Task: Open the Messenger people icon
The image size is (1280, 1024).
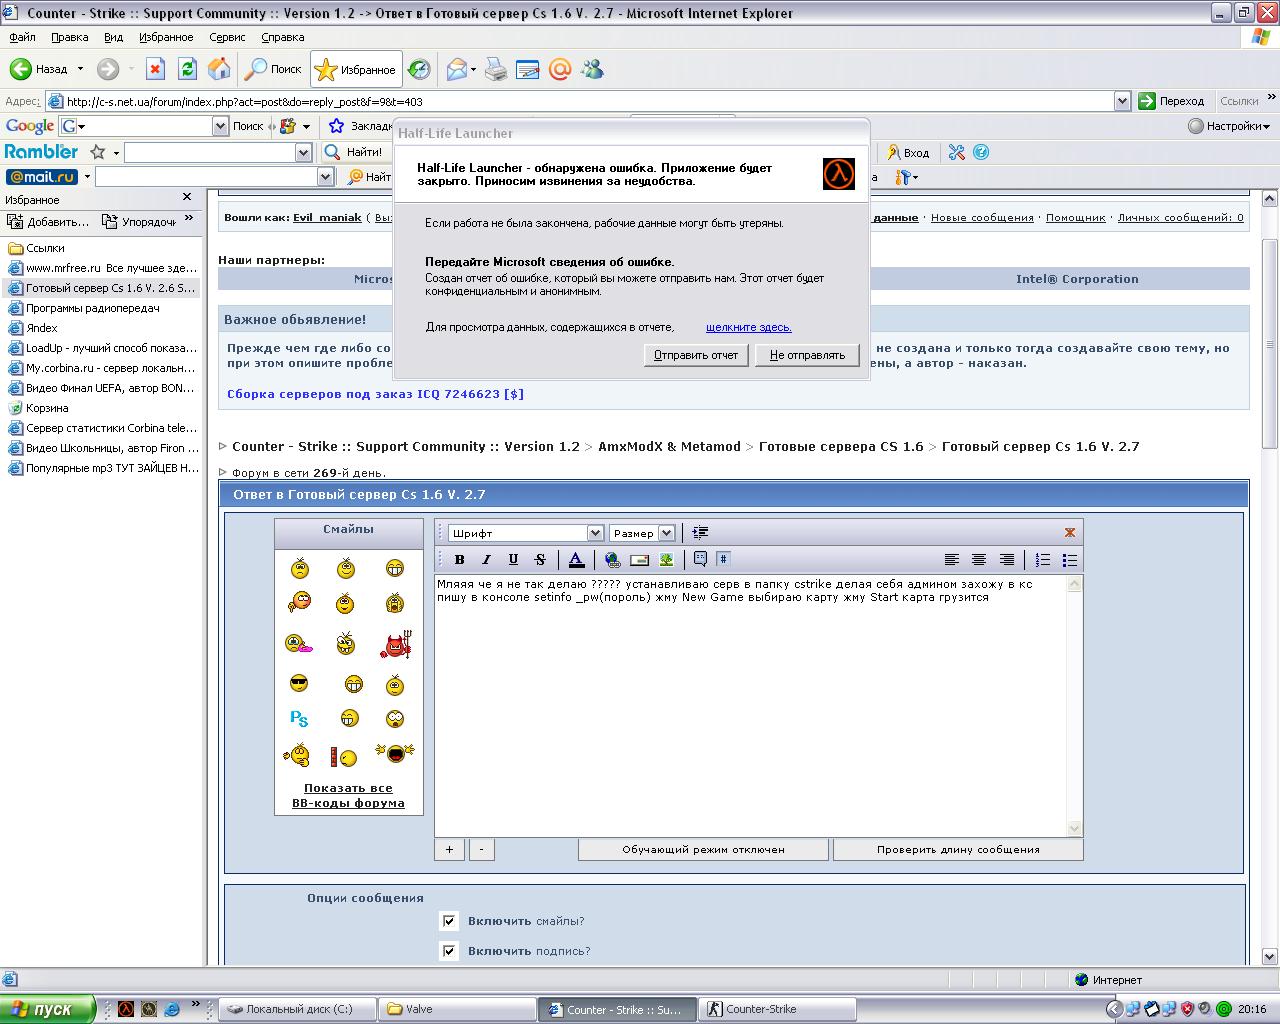Action: pyautogui.click(x=592, y=69)
